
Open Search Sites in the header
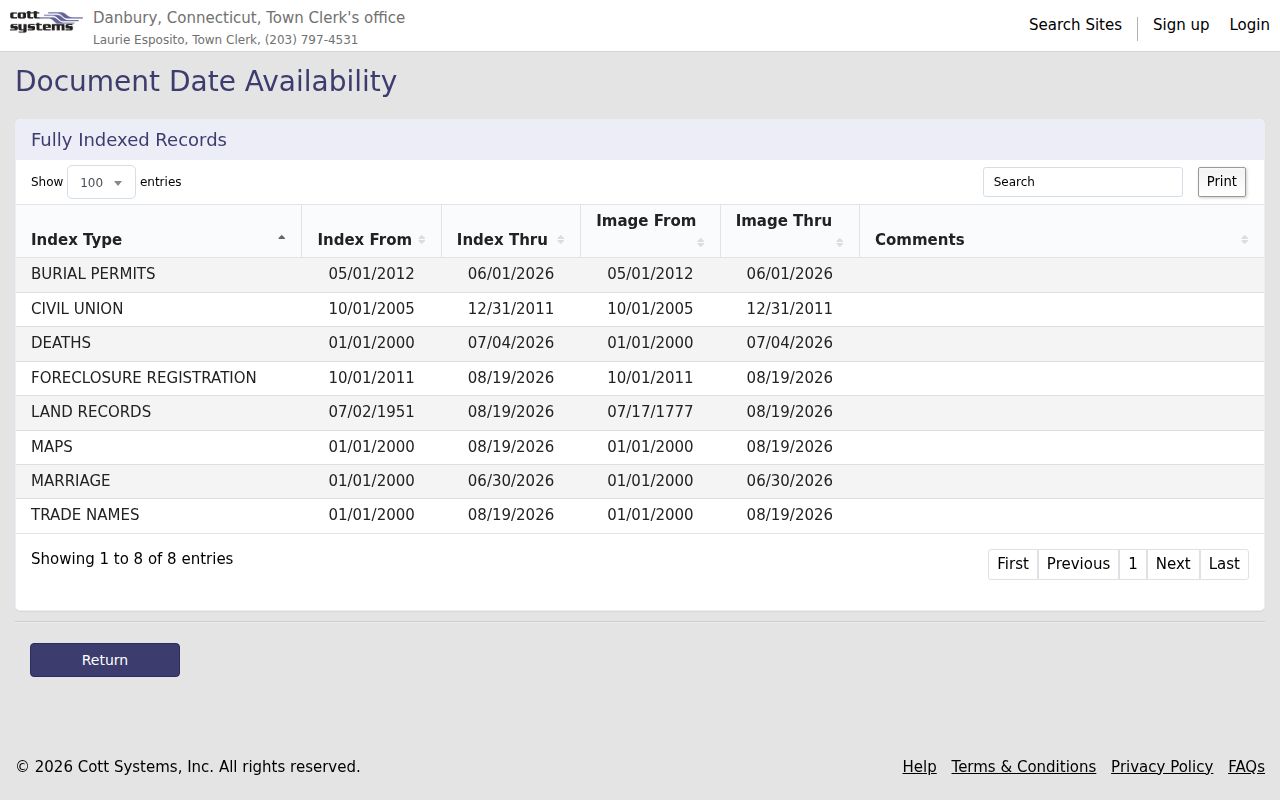[1075, 25]
